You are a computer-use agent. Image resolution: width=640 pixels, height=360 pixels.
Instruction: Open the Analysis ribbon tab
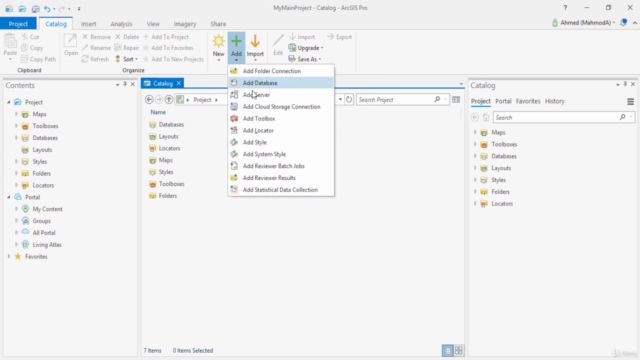[x=121, y=24]
